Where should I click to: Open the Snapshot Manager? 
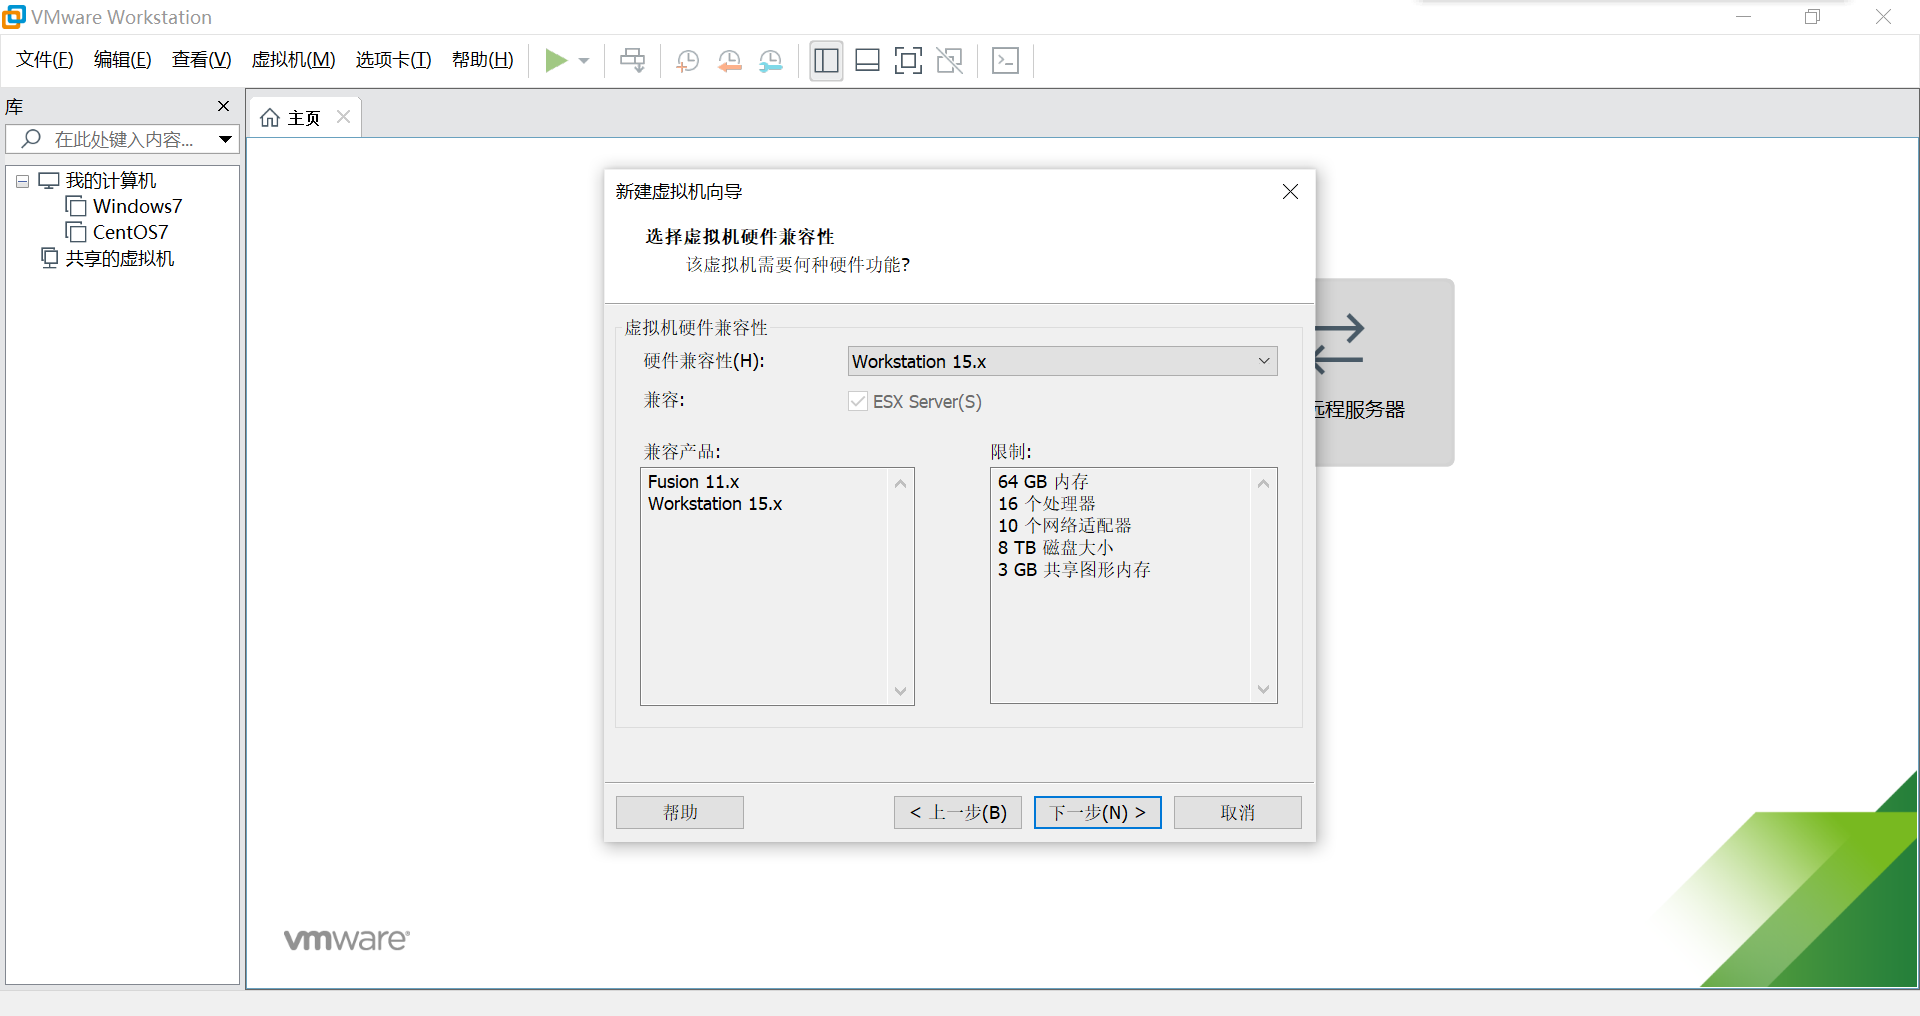coord(771,60)
